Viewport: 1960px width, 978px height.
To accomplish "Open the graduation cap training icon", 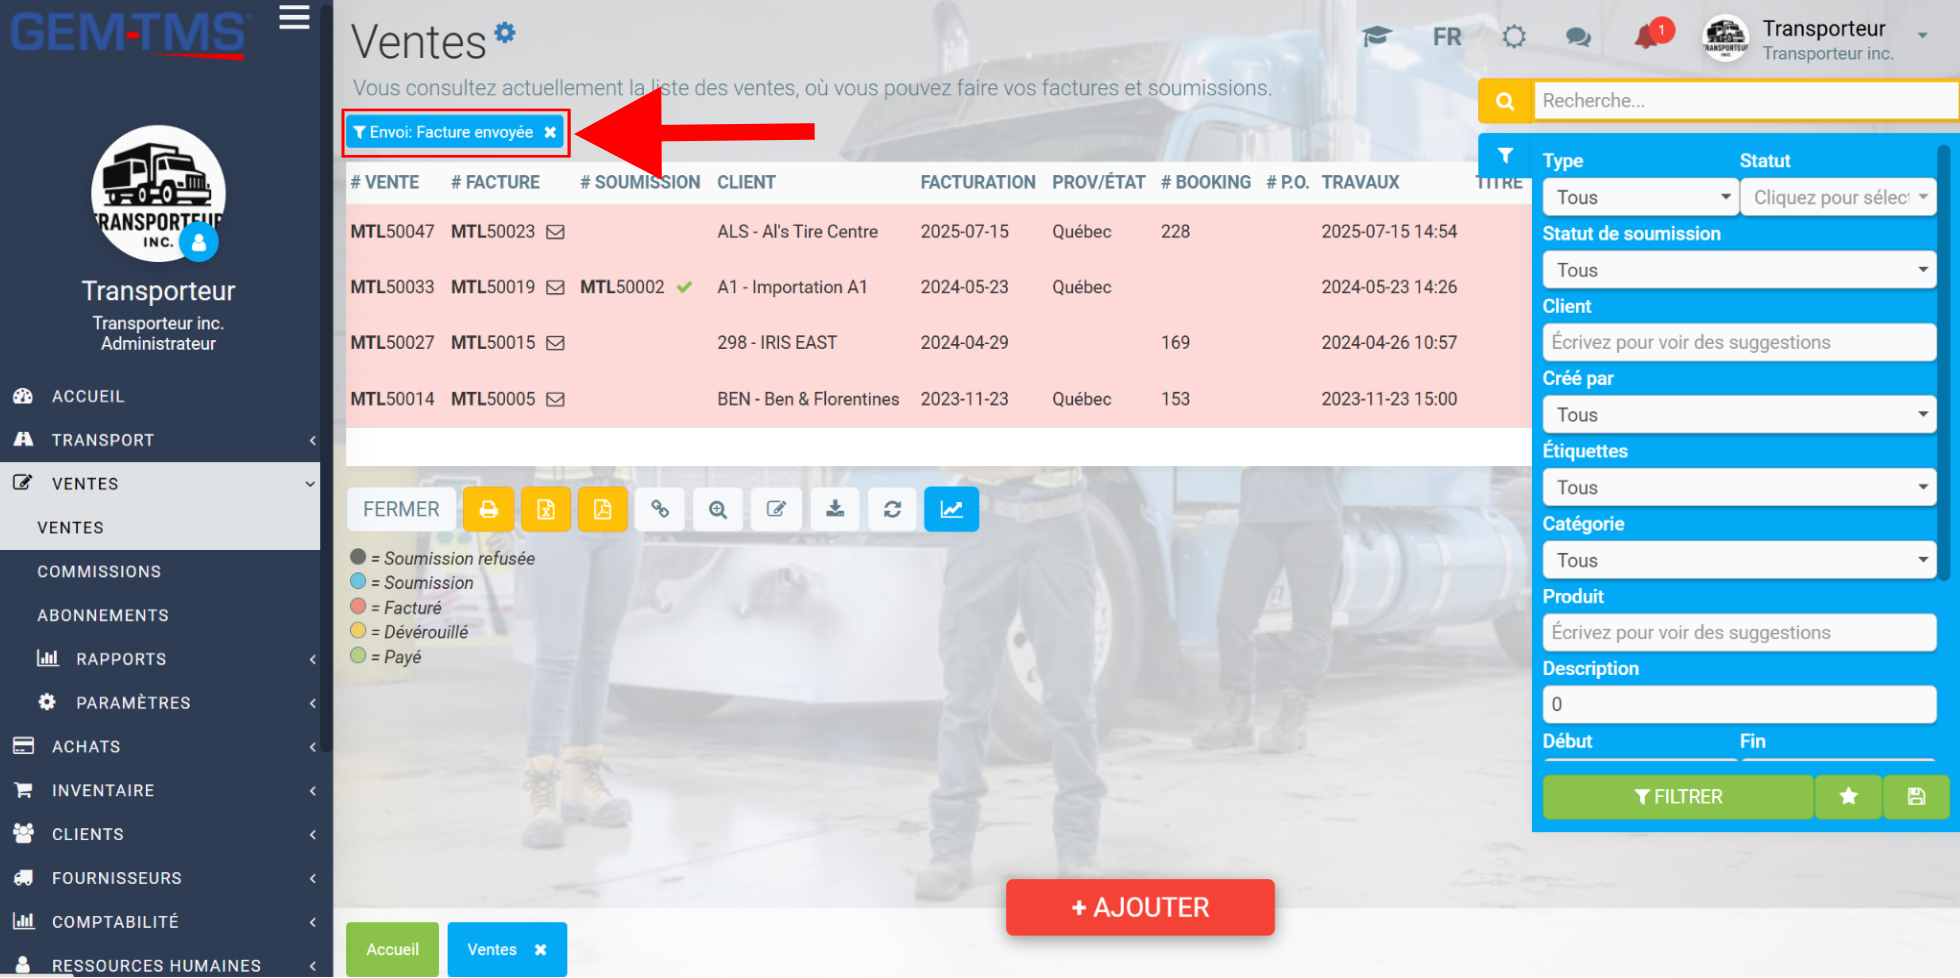I will (x=1377, y=37).
